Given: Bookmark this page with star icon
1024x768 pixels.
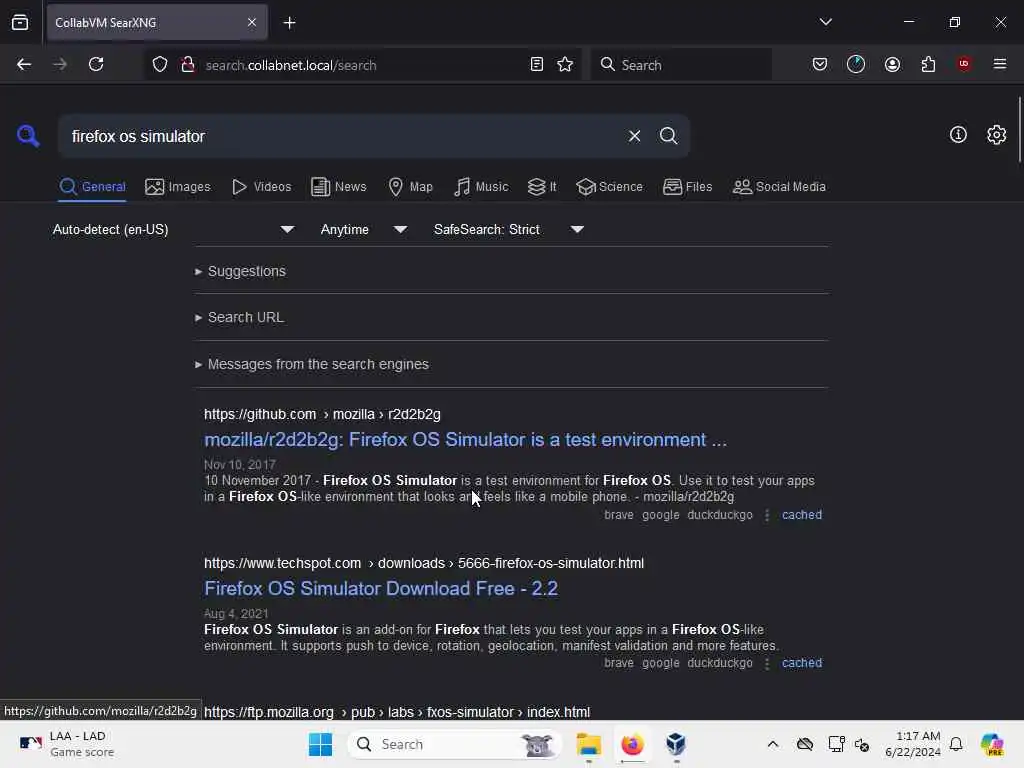Looking at the screenshot, I should tap(565, 64).
